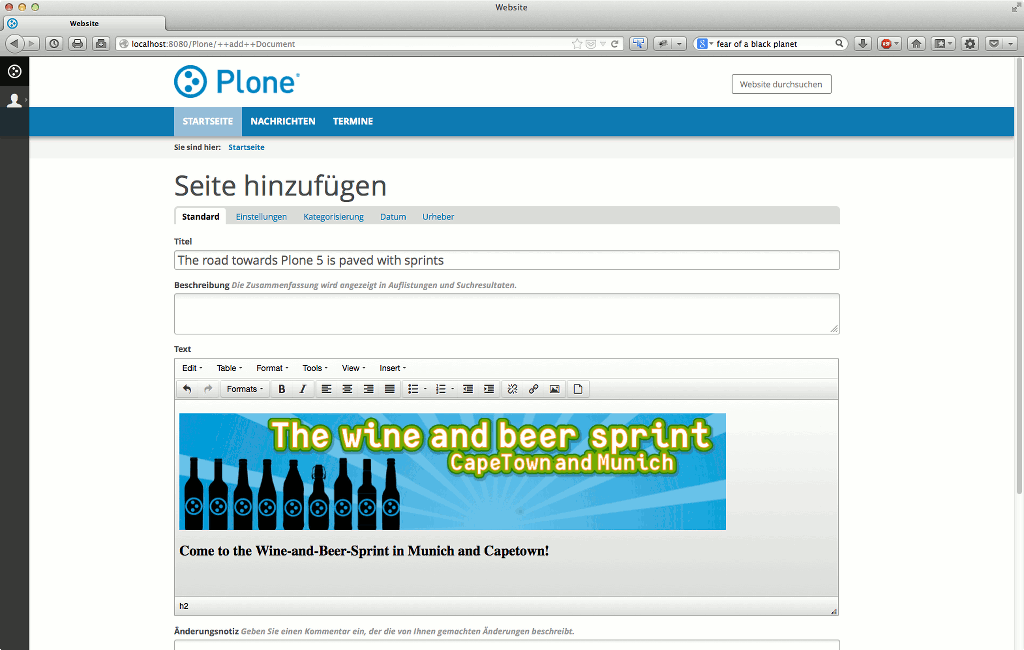Open the URL history dropdown arrow
The width and height of the screenshot is (1024, 650).
pos(603,44)
